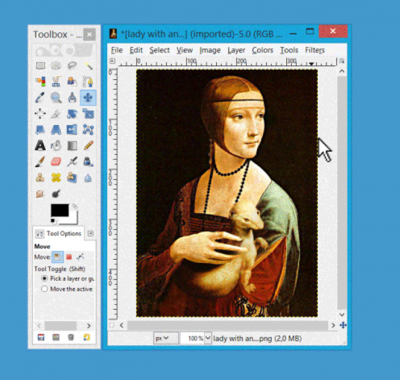Click the Reset to default values button

tap(87, 337)
